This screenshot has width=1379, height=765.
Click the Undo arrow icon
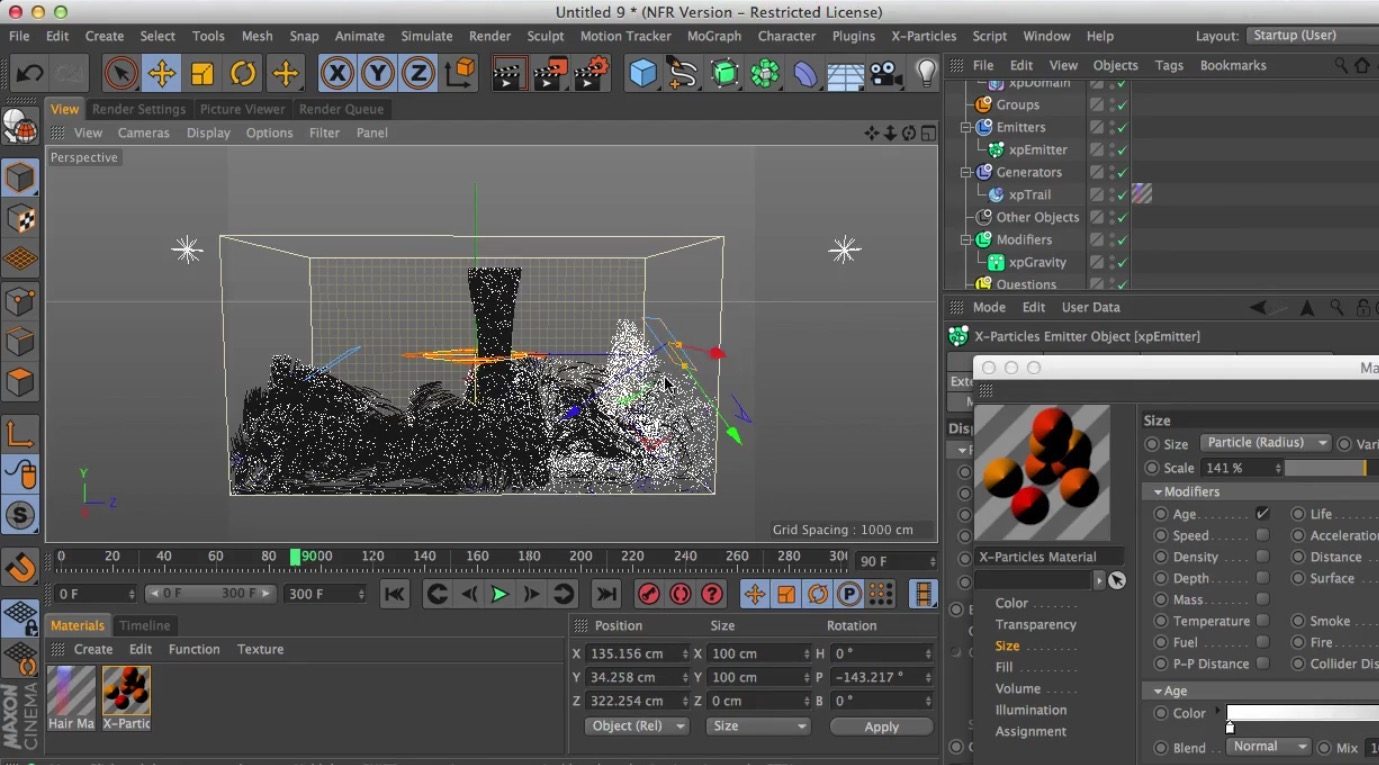29,73
